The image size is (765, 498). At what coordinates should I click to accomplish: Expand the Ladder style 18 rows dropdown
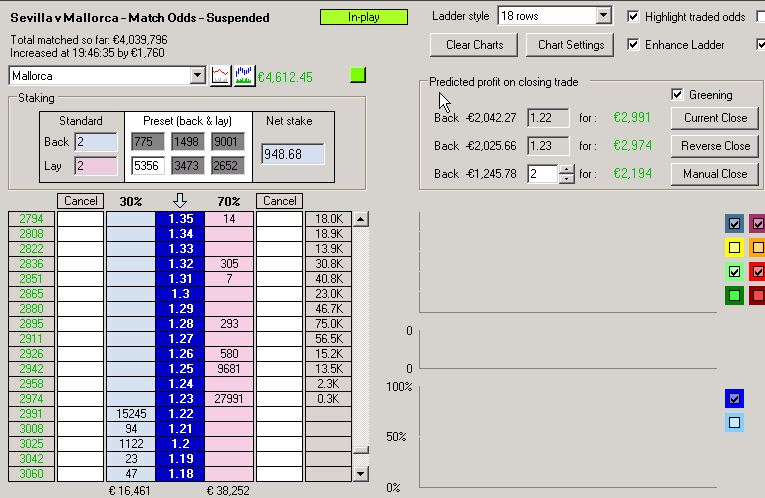click(602, 16)
